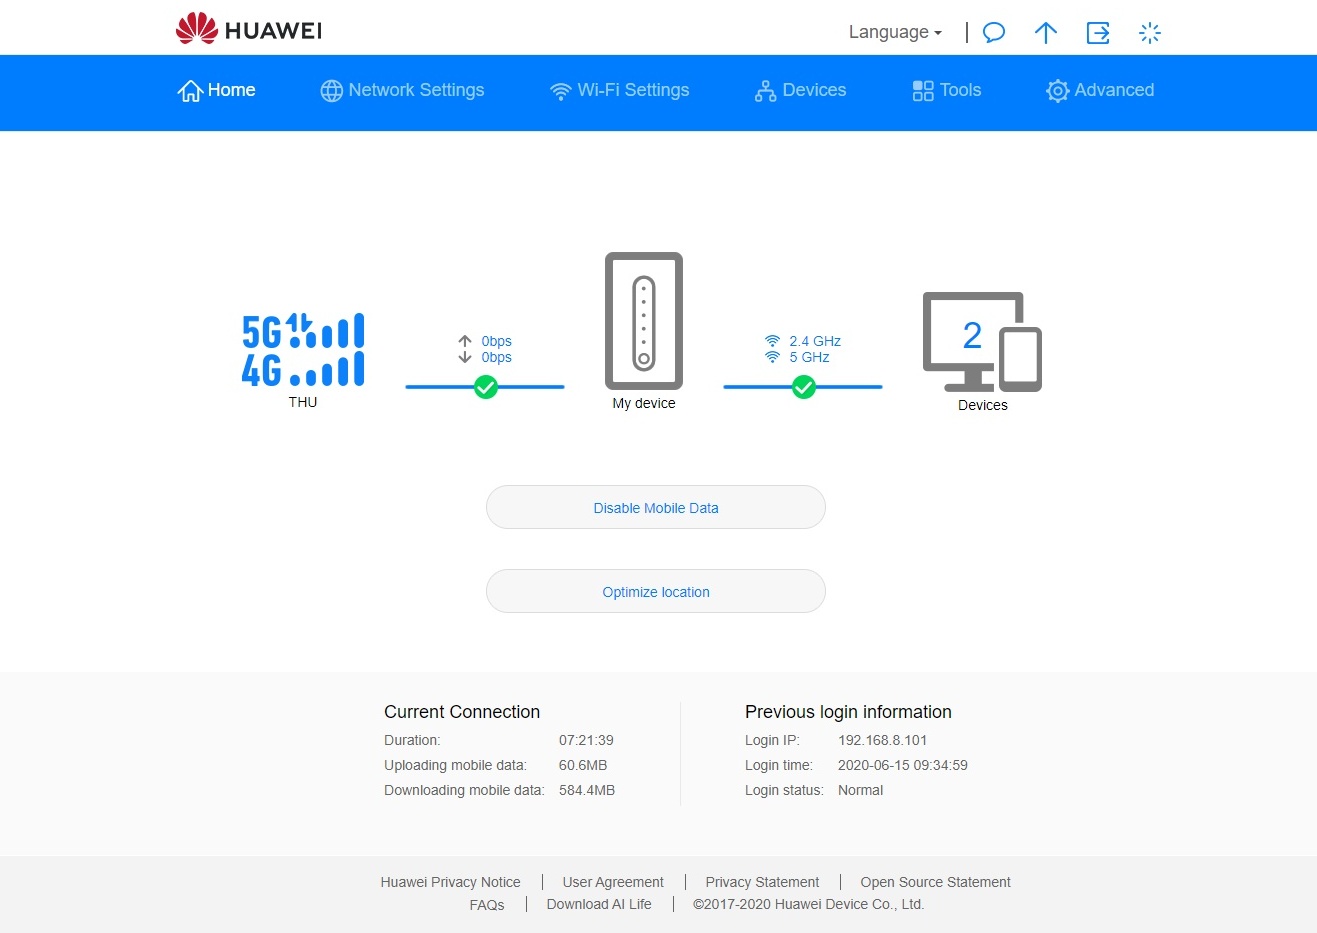
Task: Open the Tools tab
Action: coord(947,90)
